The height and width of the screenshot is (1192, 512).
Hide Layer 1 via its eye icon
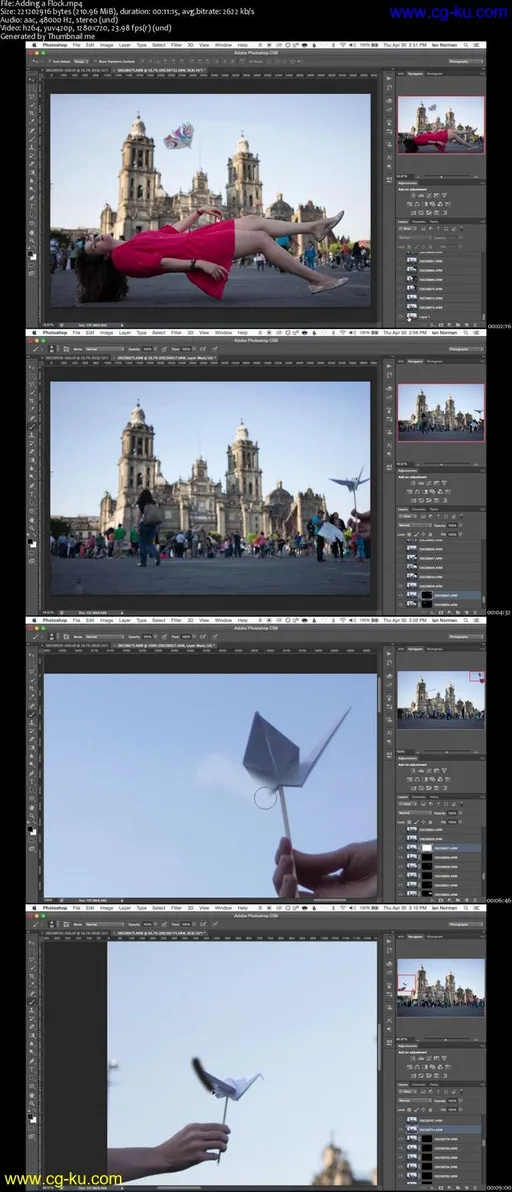click(400, 316)
